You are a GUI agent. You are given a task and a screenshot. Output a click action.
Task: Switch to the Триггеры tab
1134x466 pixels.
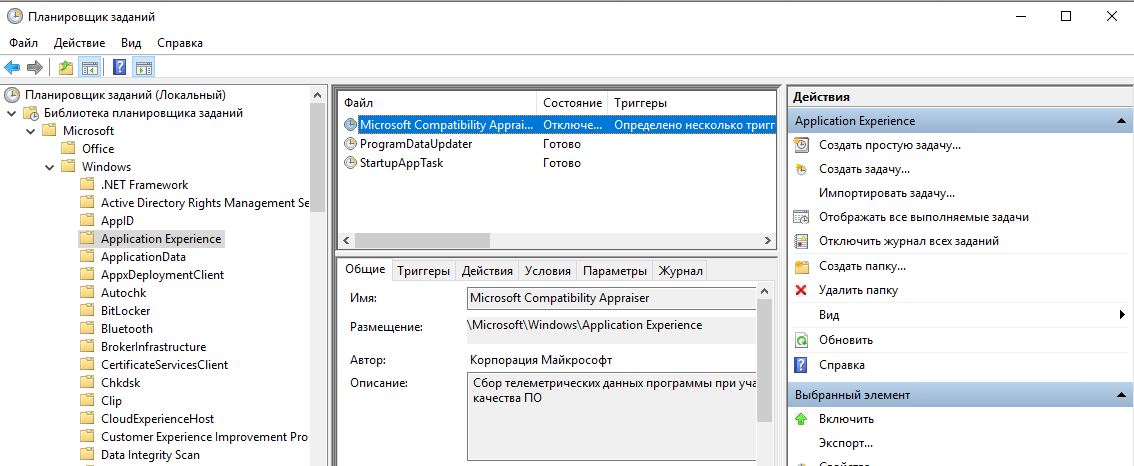click(424, 271)
